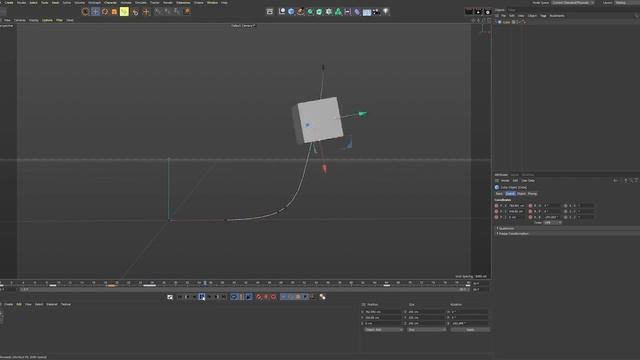The image size is (640, 360).
Task: Open the purple Bend deformer icon
Action: pos(357,11)
